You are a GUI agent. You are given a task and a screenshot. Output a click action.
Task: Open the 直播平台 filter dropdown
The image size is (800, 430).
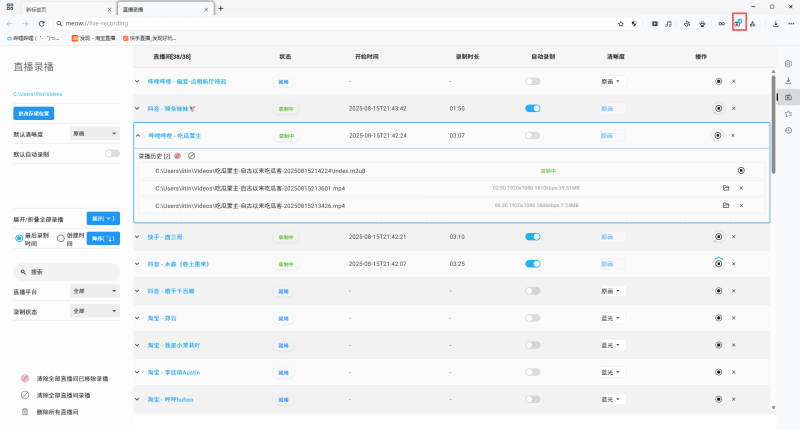95,292
